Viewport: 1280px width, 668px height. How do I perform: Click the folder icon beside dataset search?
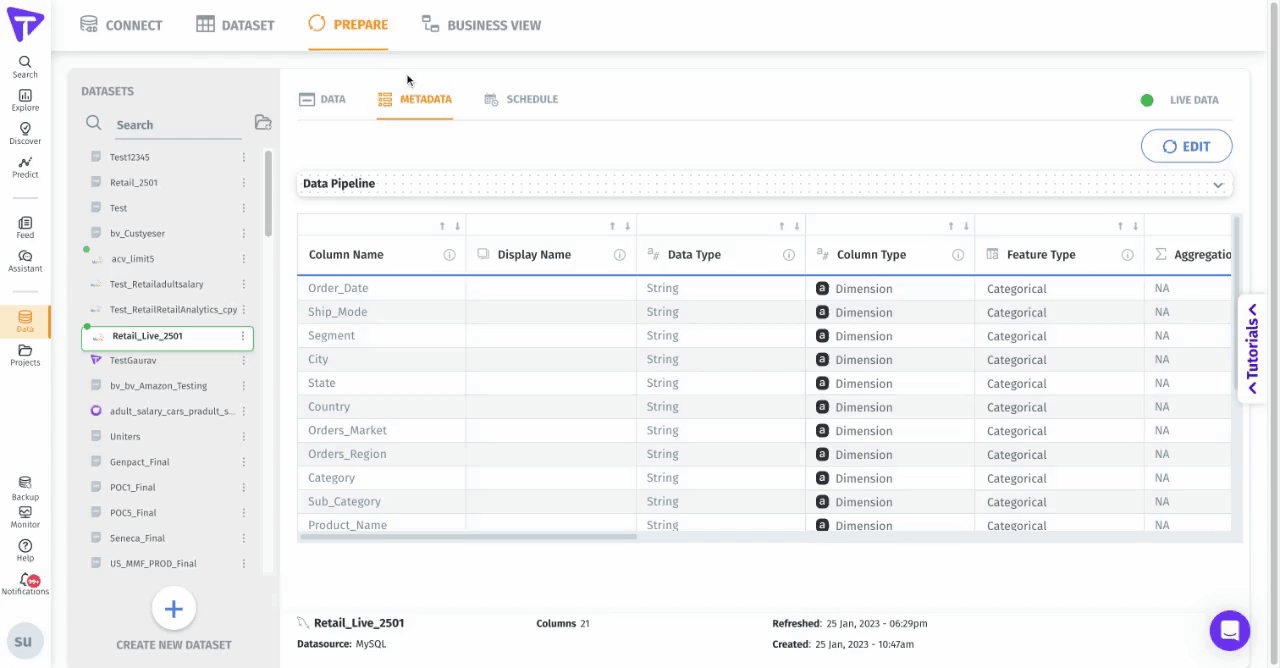click(x=263, y=123)
